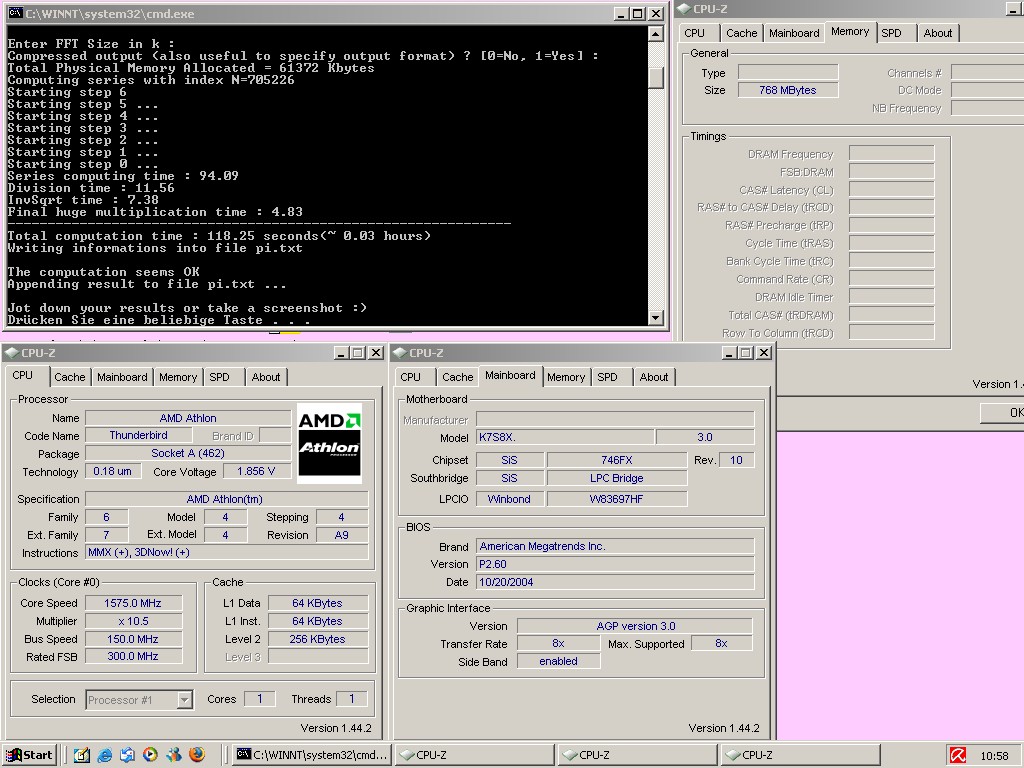This screenshot has height=768, width=1024.
Task: Click BIOS version P2.60 value
Action: (615, 564)
